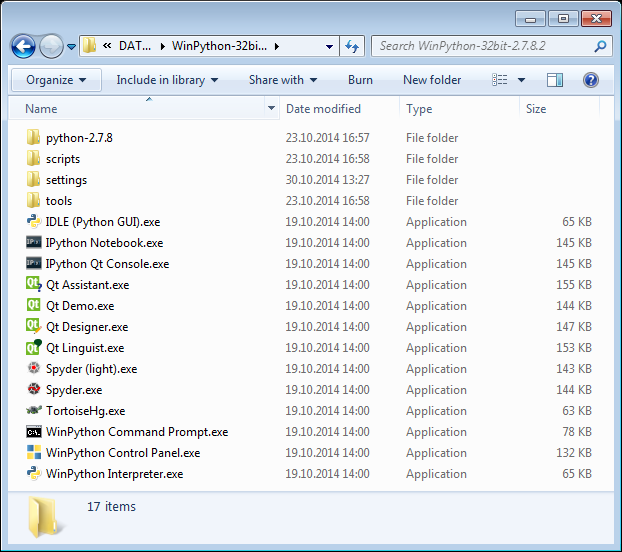Select the Qt Linguist.exe icon
The image size is (622, 552).
coord(34,347)
